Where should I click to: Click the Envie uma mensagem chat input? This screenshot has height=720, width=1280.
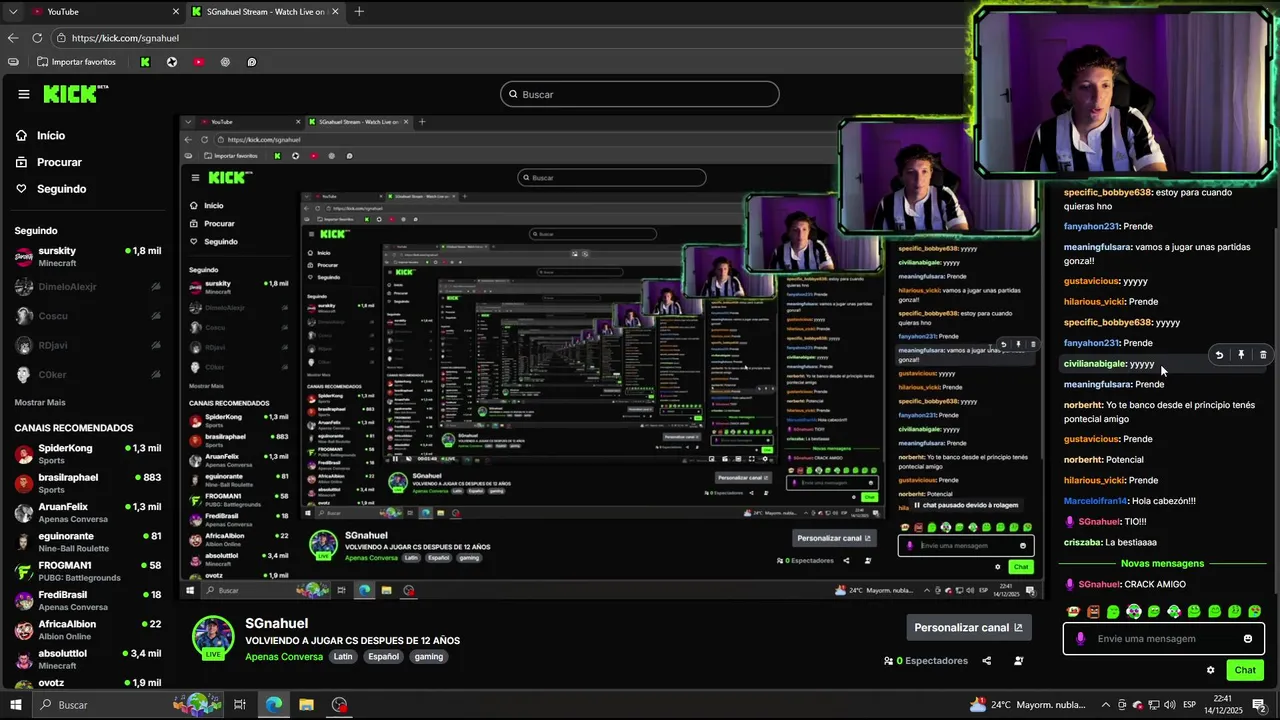1164,639
